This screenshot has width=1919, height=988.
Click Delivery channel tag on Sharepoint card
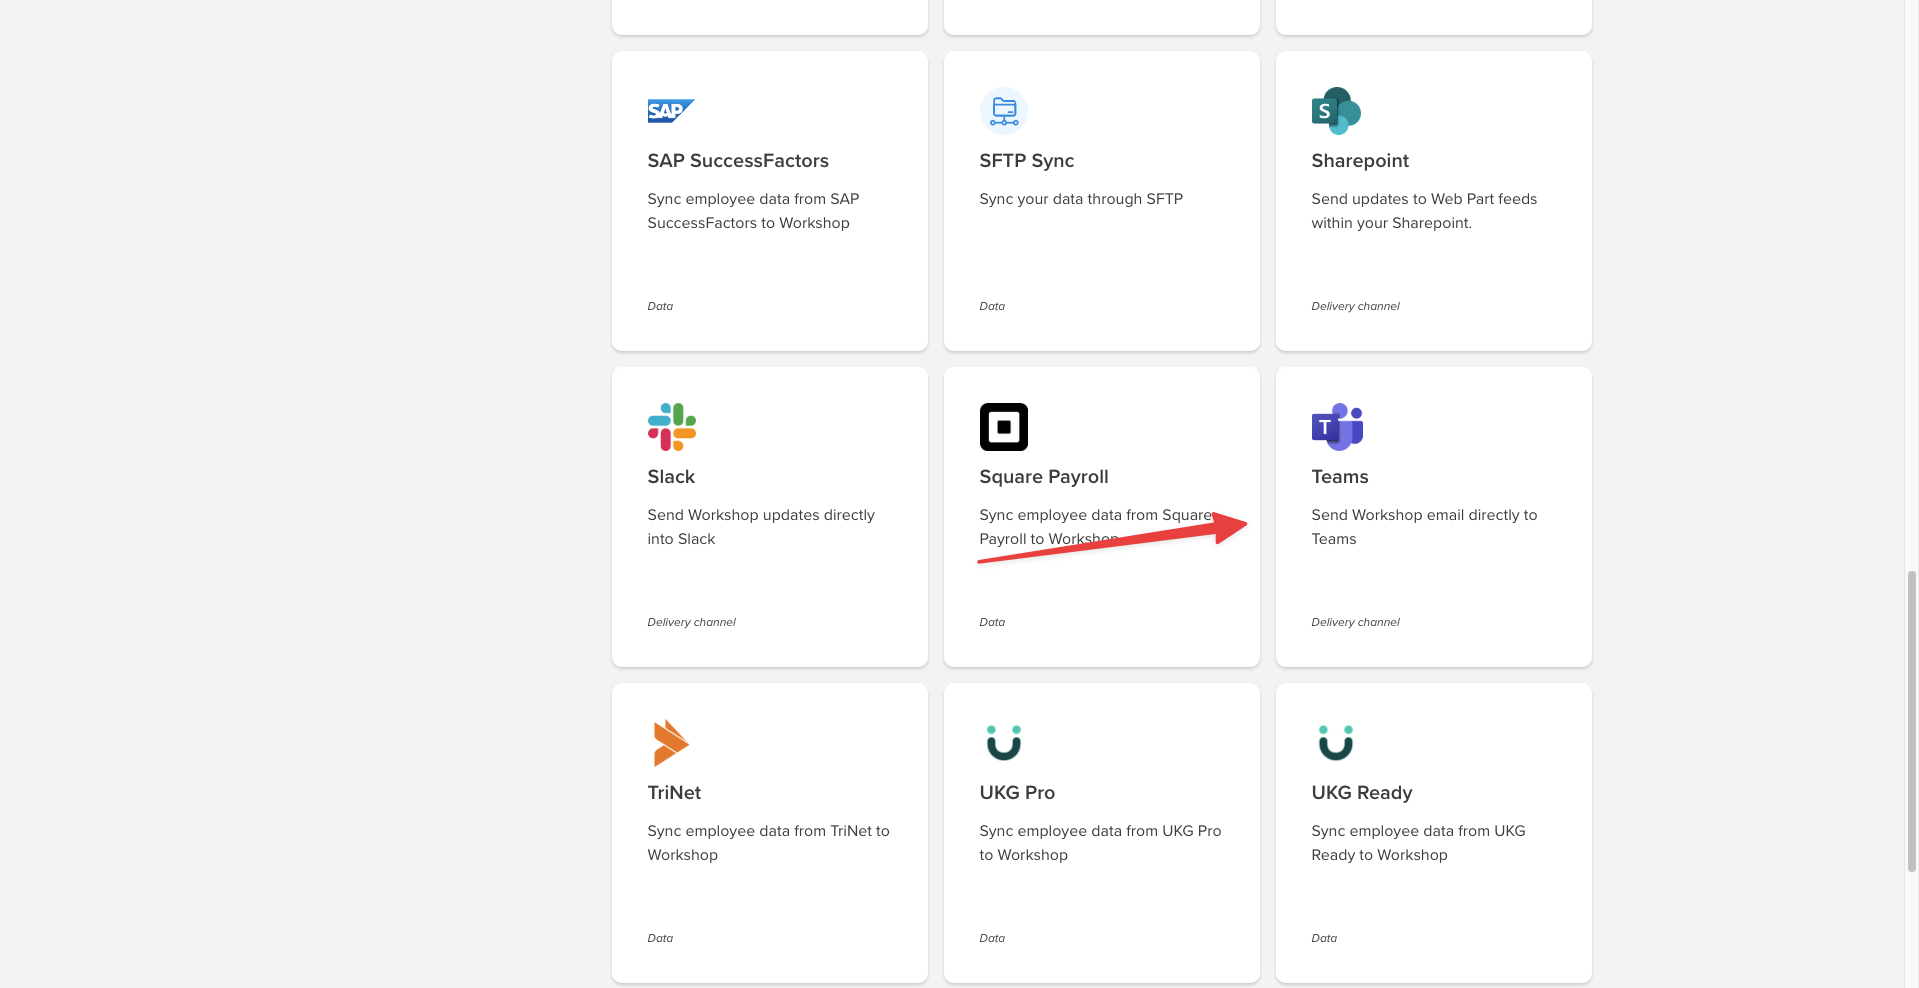(1355, 306)
